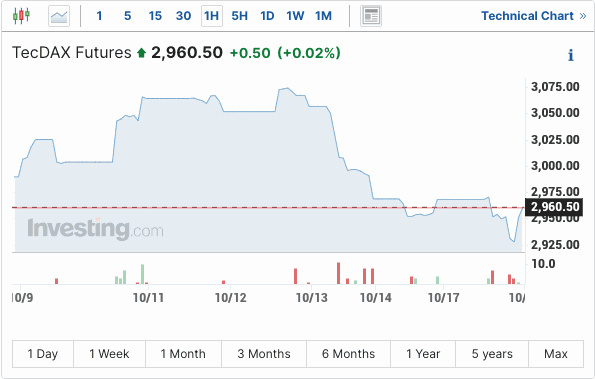Select the 1W interval
The width and height of the screenshot is (595, 379).
point(295,16)
